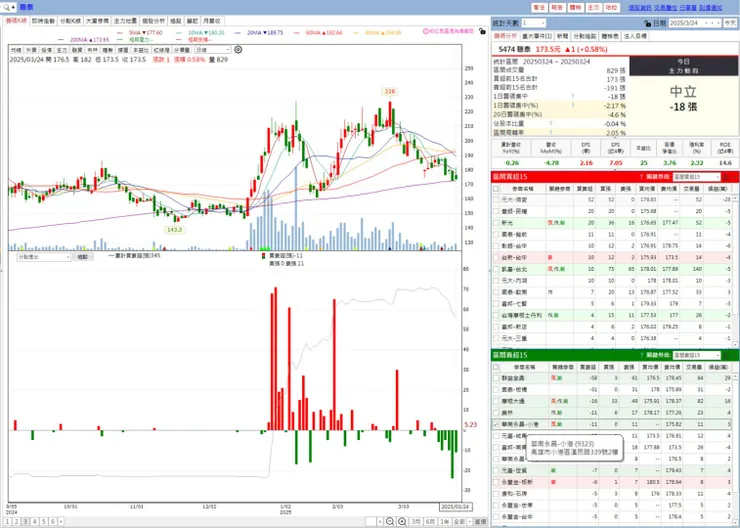The image size is (740, 528).
Task: Click the help icon for 佔股本比重
Action: pos(550,124)
